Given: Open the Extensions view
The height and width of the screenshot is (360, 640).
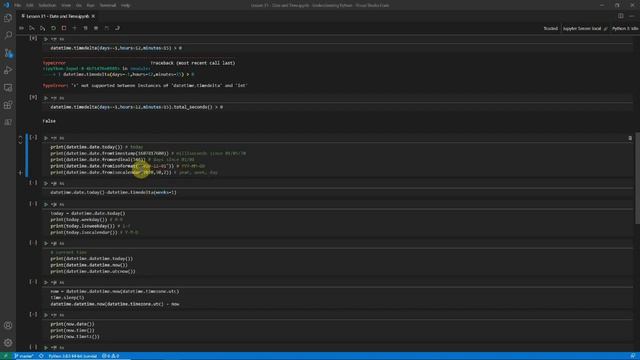Looking at the screenshot, I should pyautogui.click(x=8, y=105).
